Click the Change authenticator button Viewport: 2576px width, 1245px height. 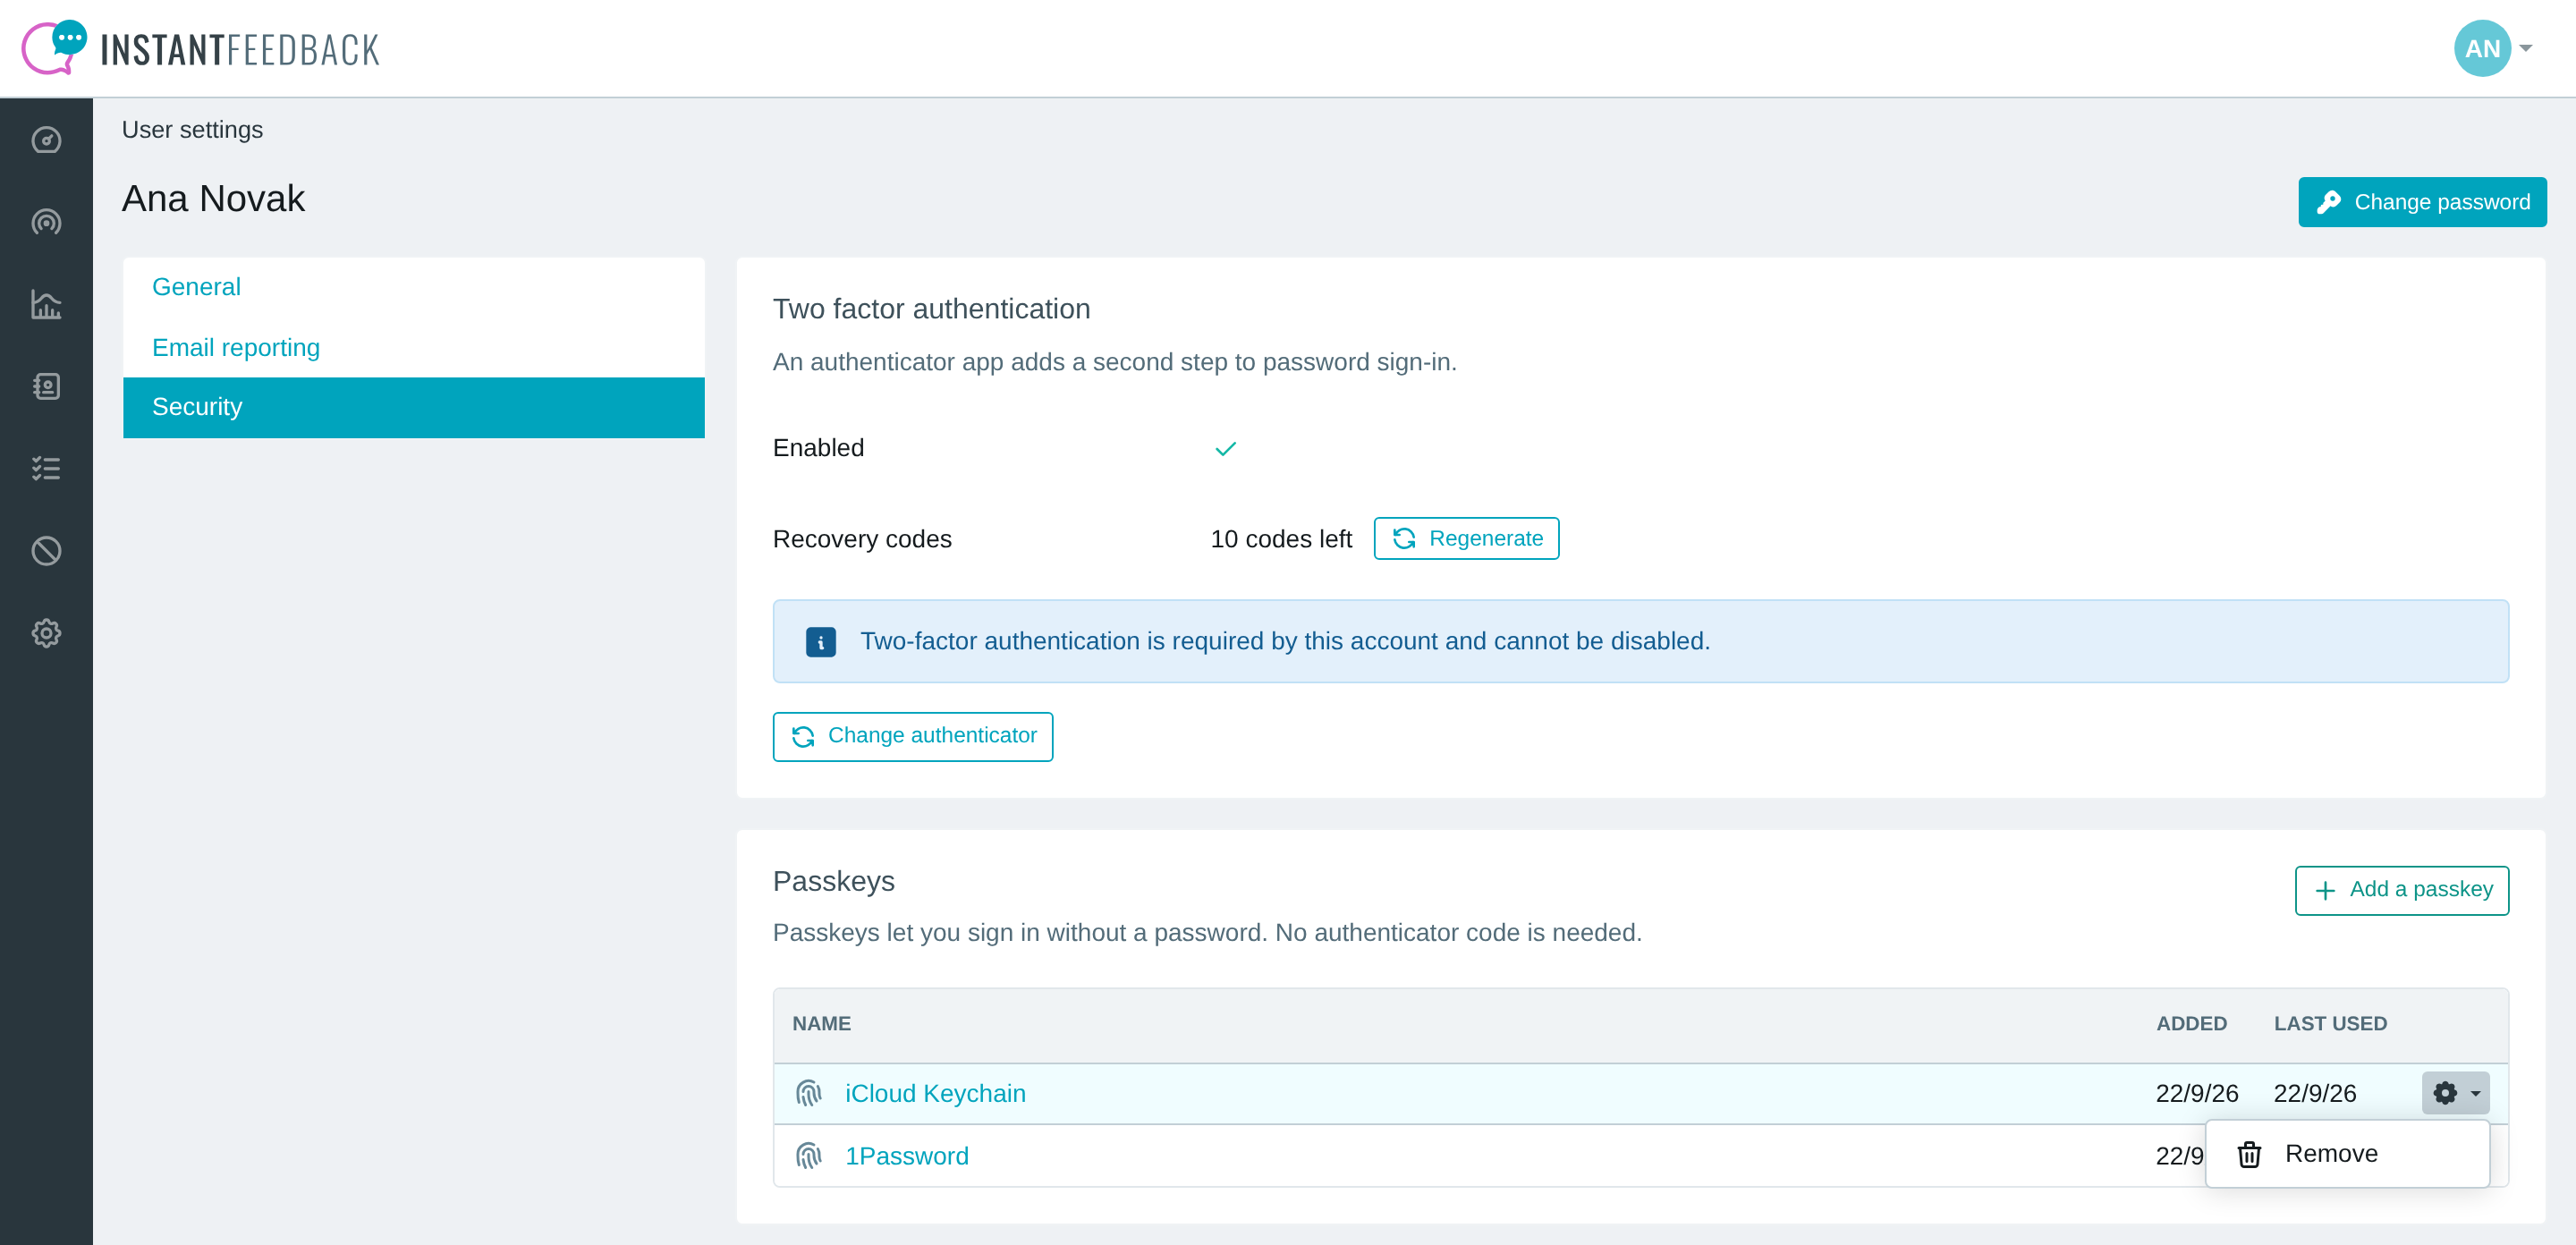[x=913, y=736]
